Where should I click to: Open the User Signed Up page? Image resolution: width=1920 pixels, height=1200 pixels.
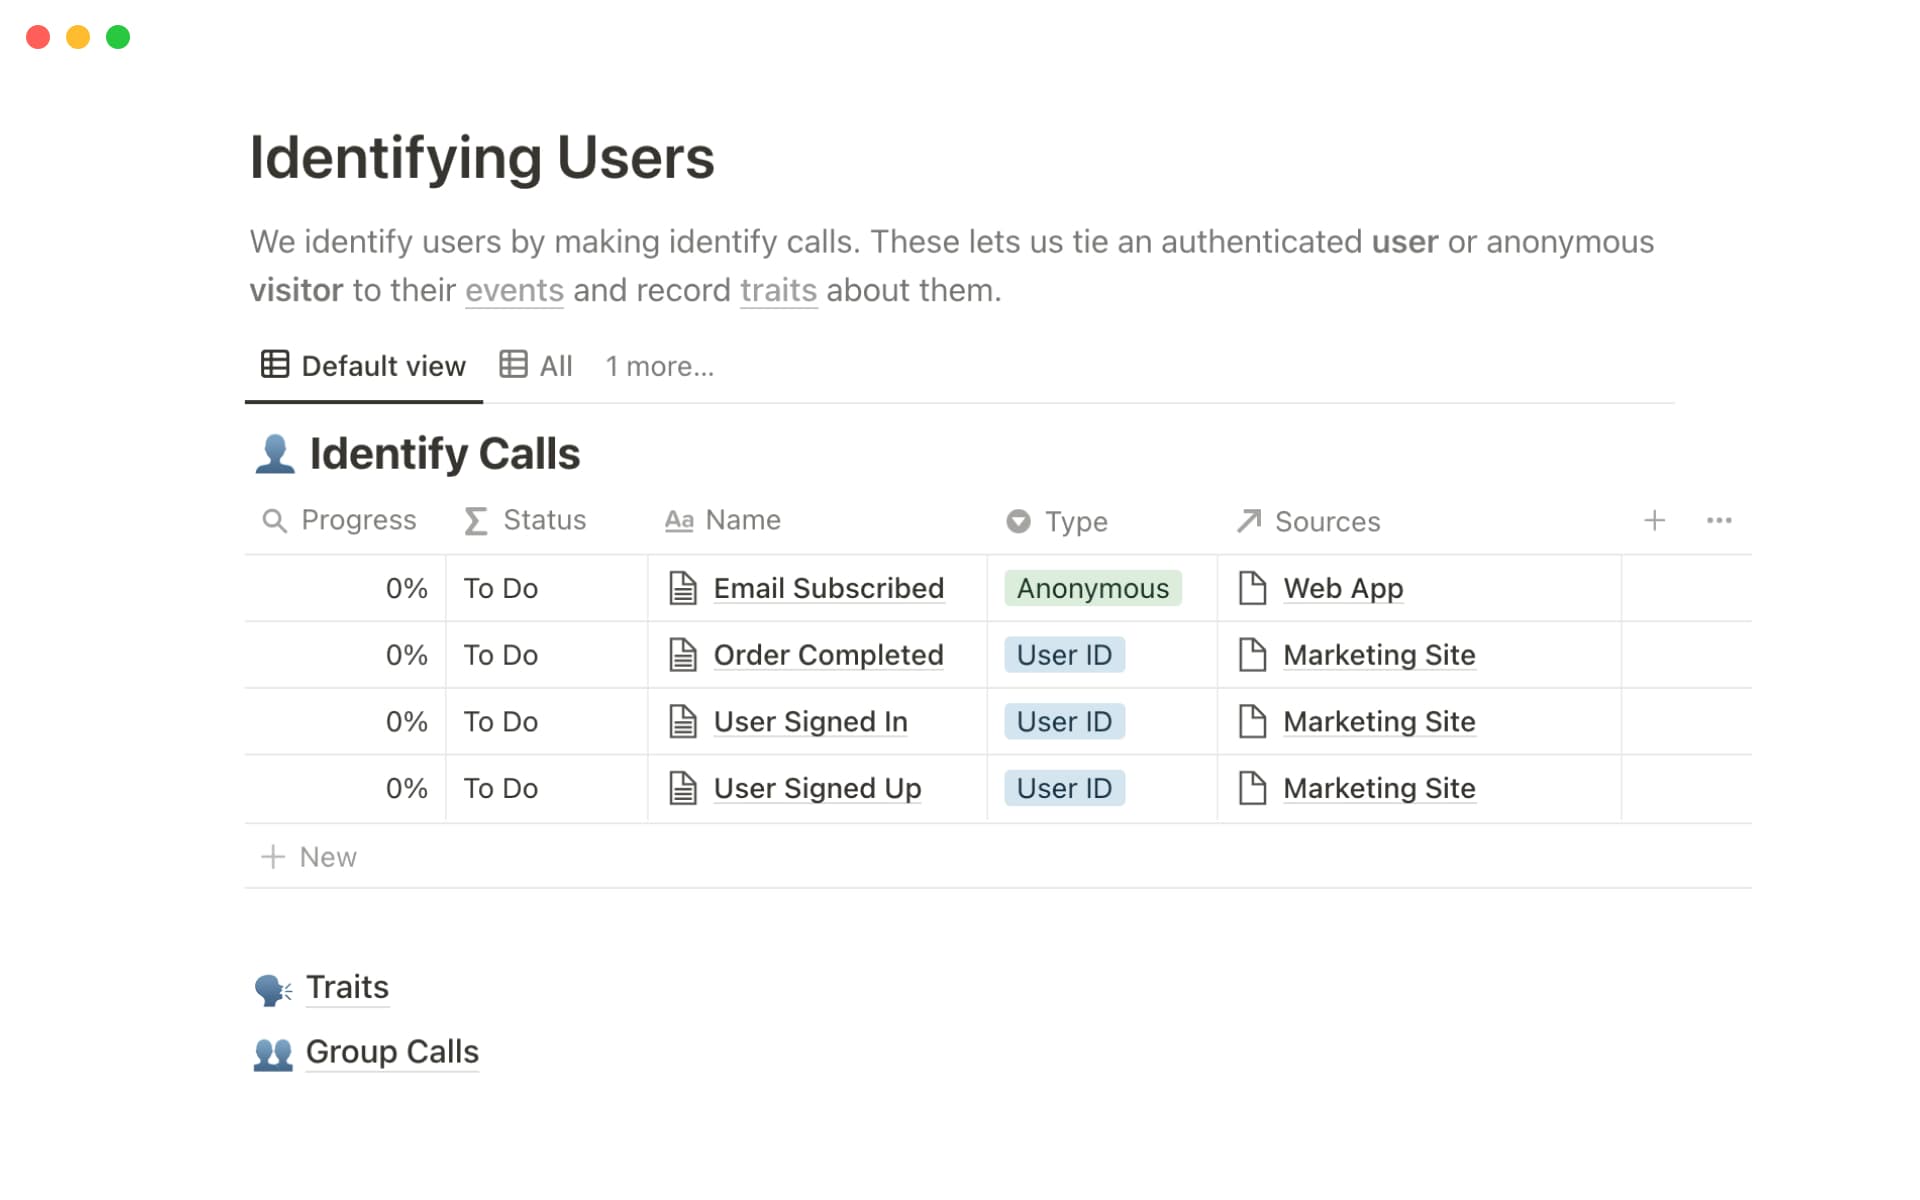coord(817,788)
